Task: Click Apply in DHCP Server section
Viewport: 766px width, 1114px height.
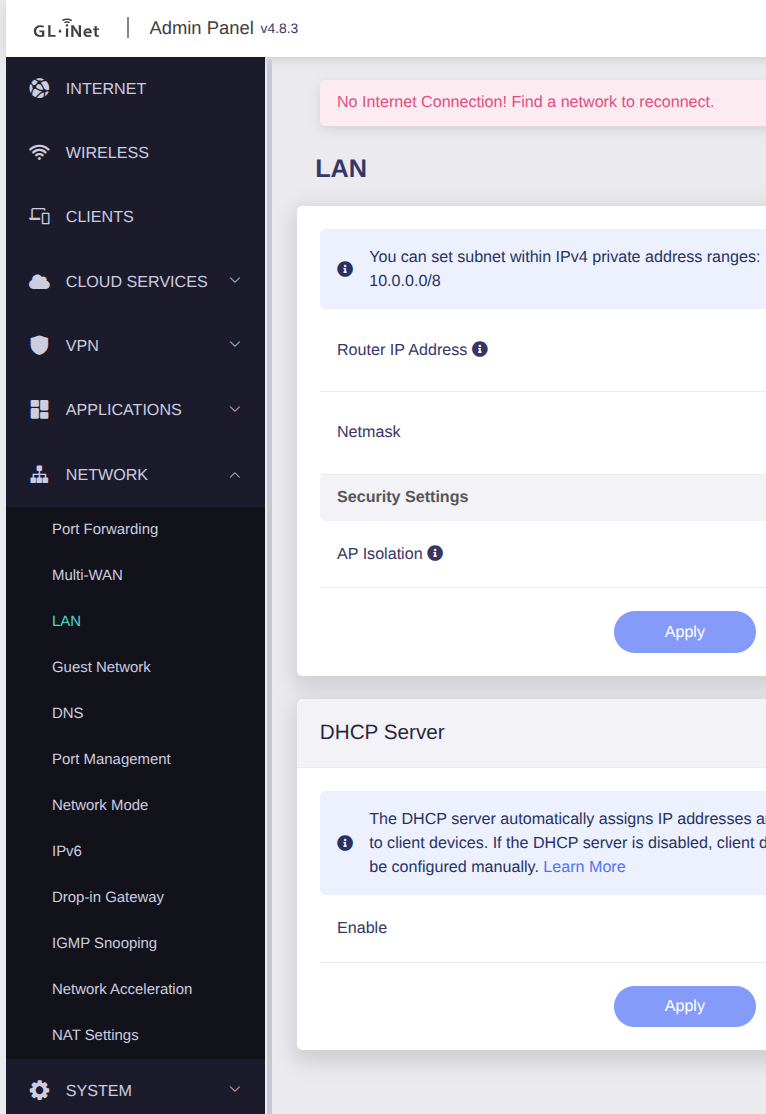Action: [684, 1006]
